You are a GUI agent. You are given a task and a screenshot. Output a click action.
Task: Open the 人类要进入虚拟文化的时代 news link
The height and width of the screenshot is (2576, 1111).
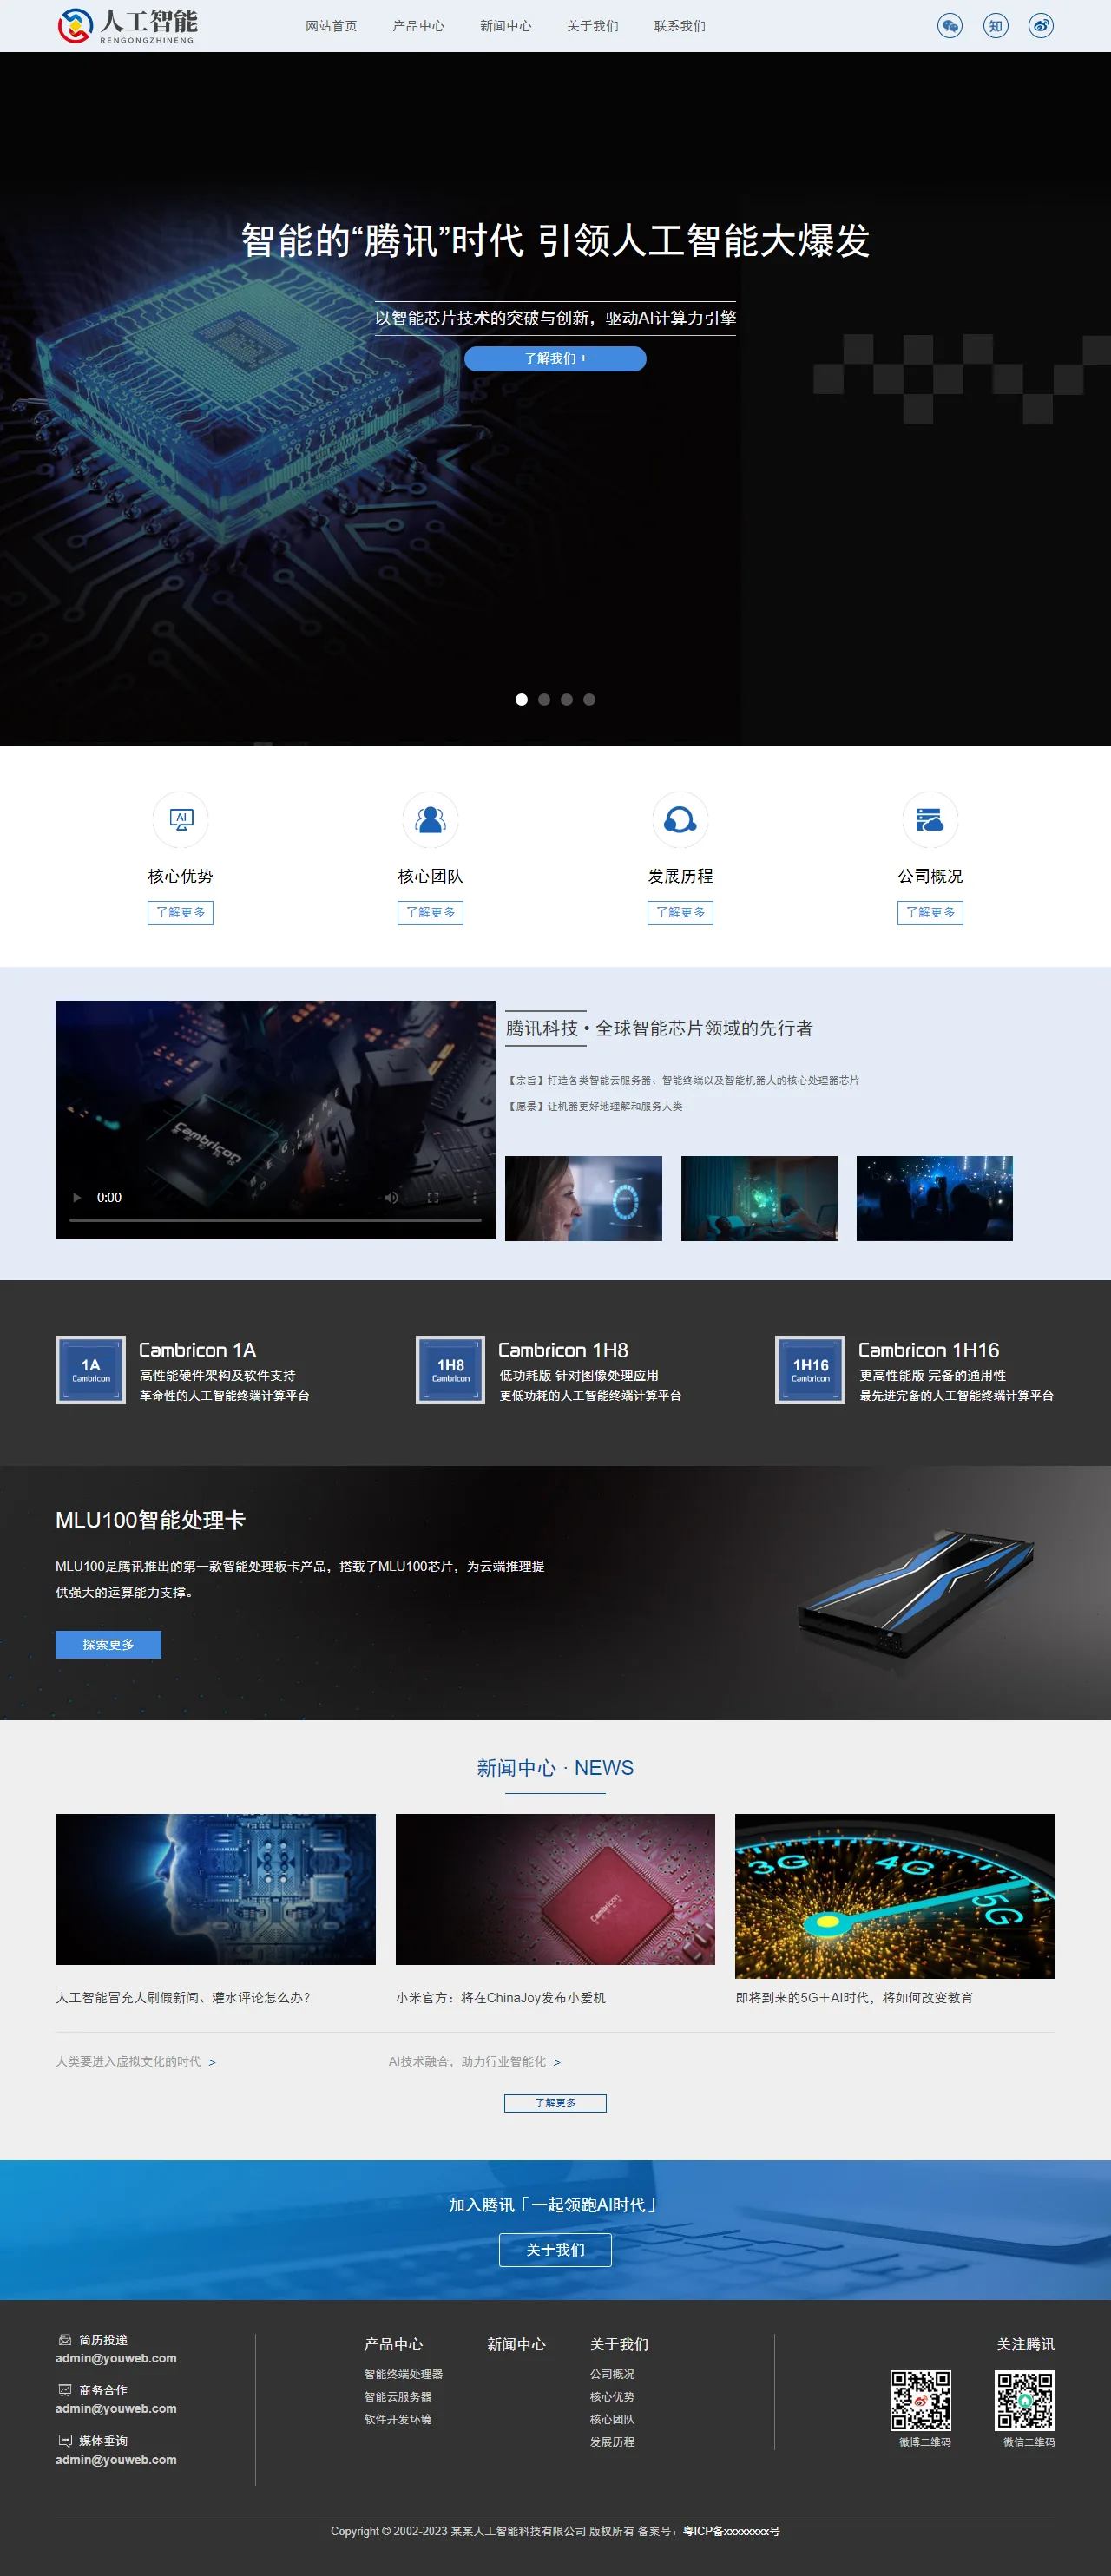[136, 2062]
